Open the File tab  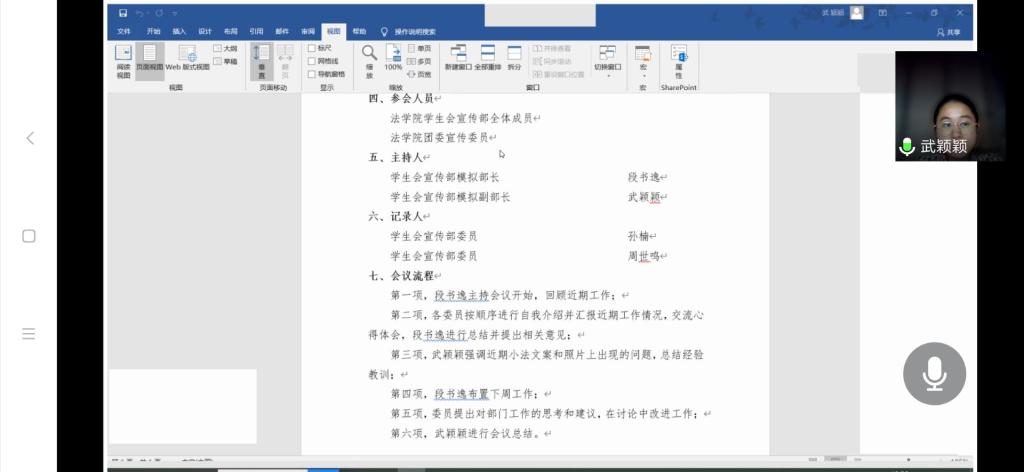pyautogui.click(x=124, y=31)
